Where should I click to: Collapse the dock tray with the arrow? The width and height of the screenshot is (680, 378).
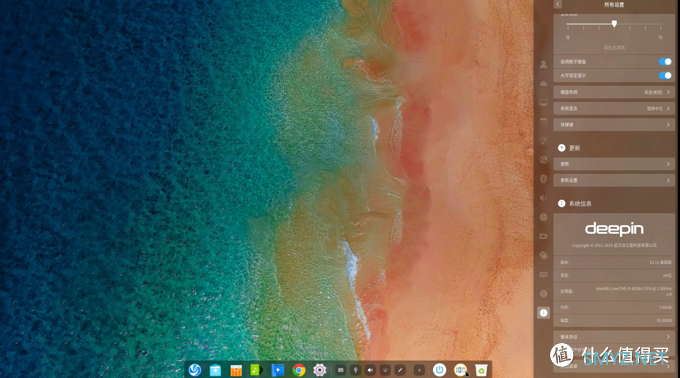tap(419, 370)
